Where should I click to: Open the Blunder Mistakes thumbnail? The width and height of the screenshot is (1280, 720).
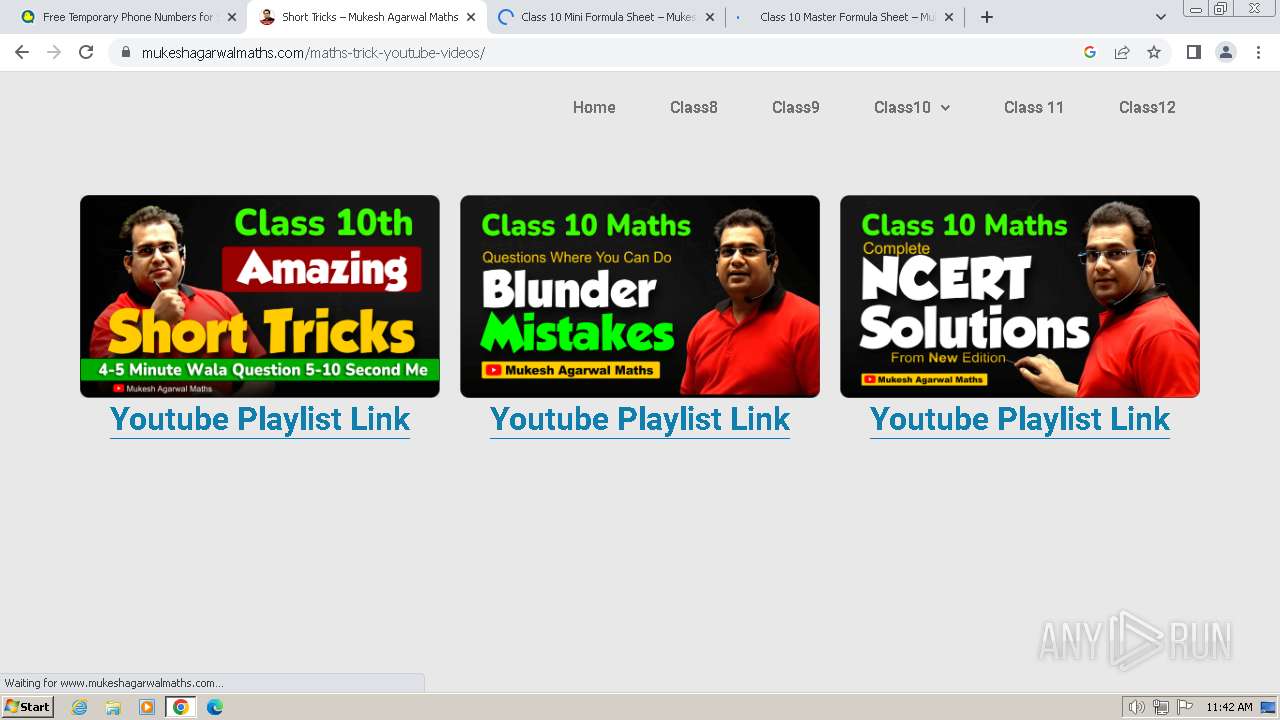pos(640,296)
